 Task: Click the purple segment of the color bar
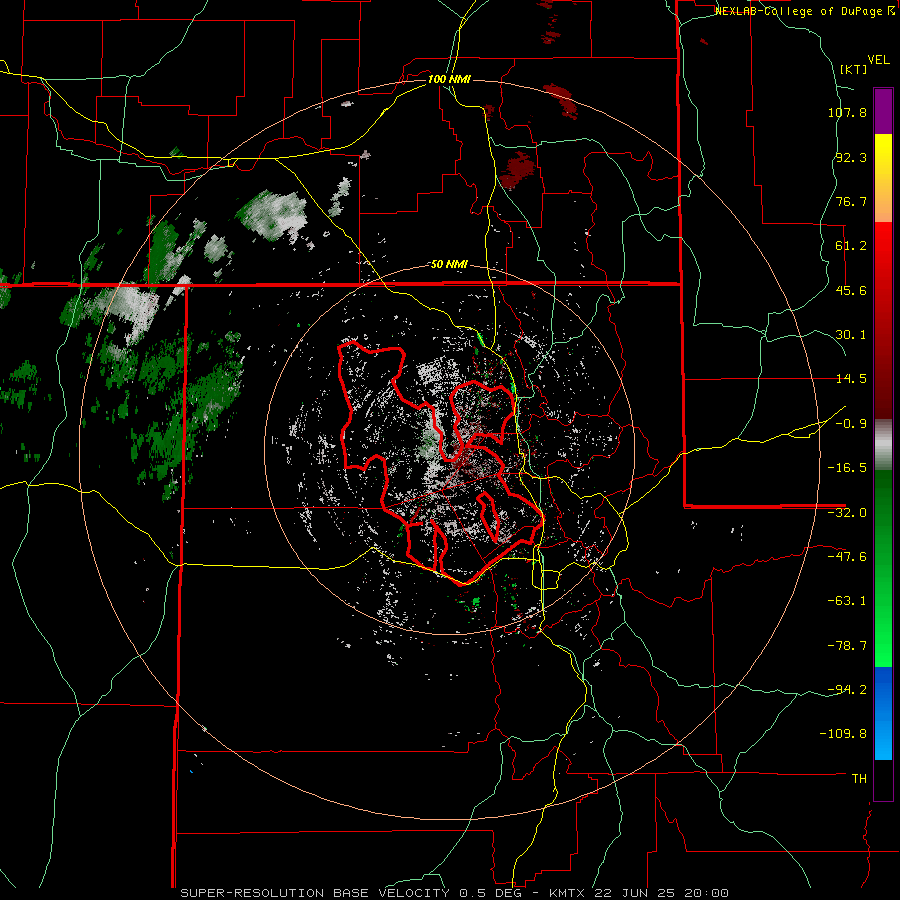coord(883,111)
